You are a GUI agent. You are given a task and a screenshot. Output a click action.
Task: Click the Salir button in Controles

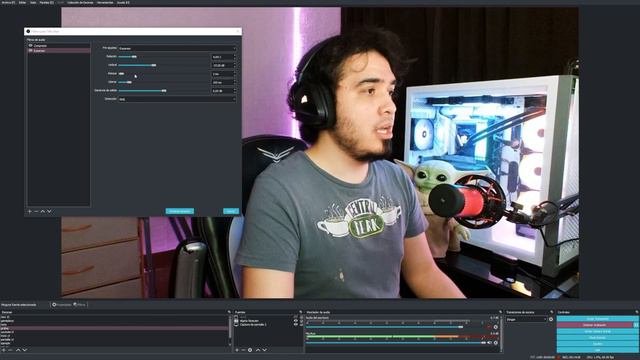point(598,350)
